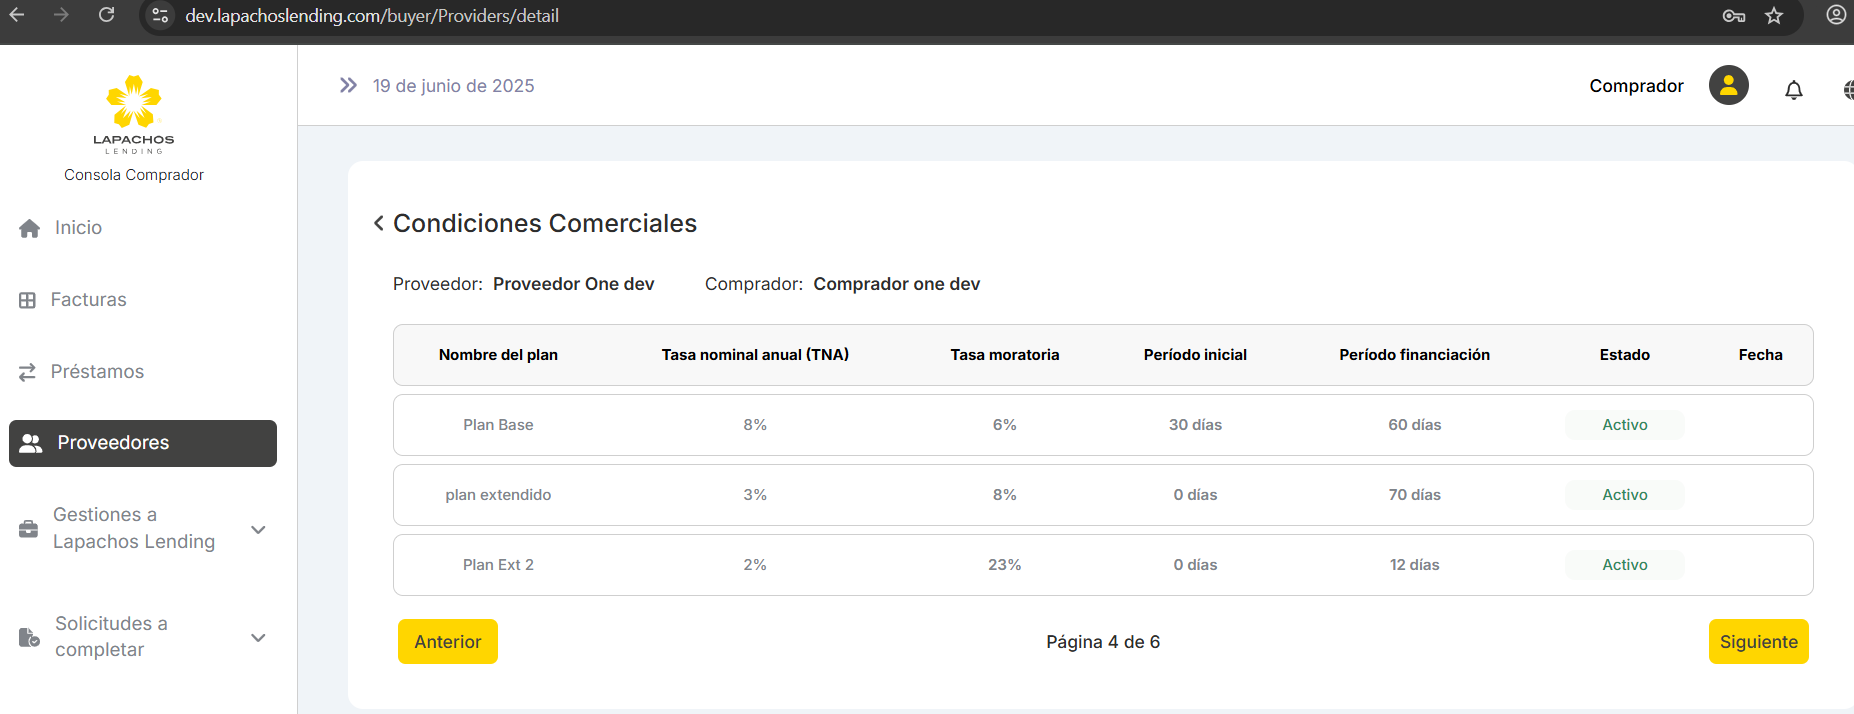Bookmark this page with star icon
The image size is (1854, 714).
1774,16
